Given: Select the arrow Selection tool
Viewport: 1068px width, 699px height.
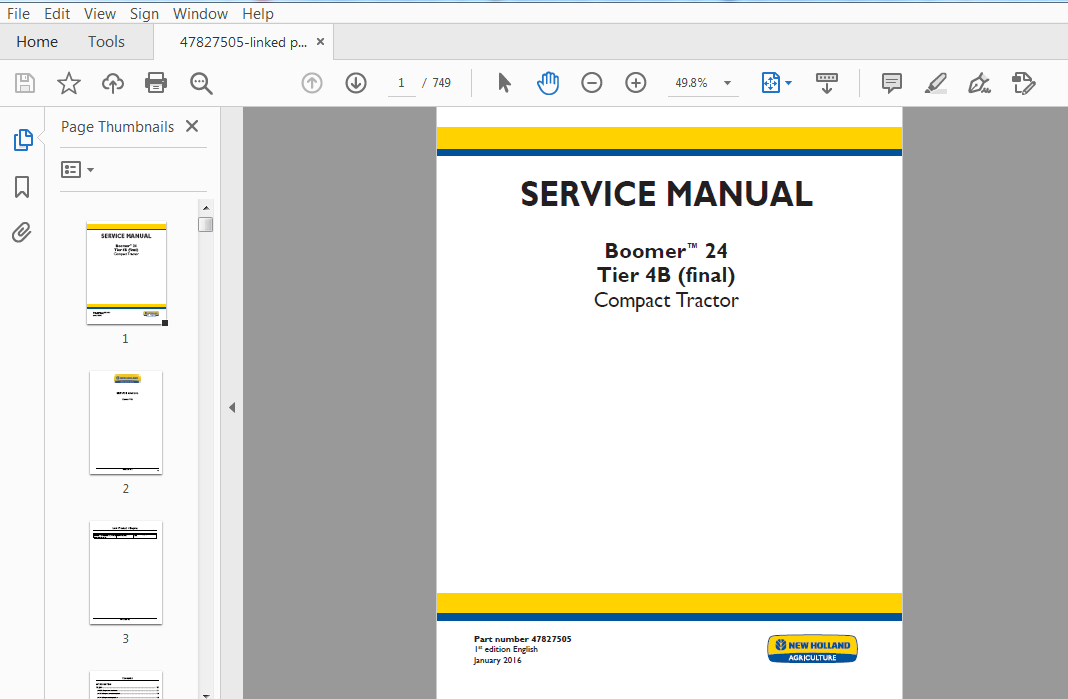Looking at the screenshot, I should pos(504,83).
